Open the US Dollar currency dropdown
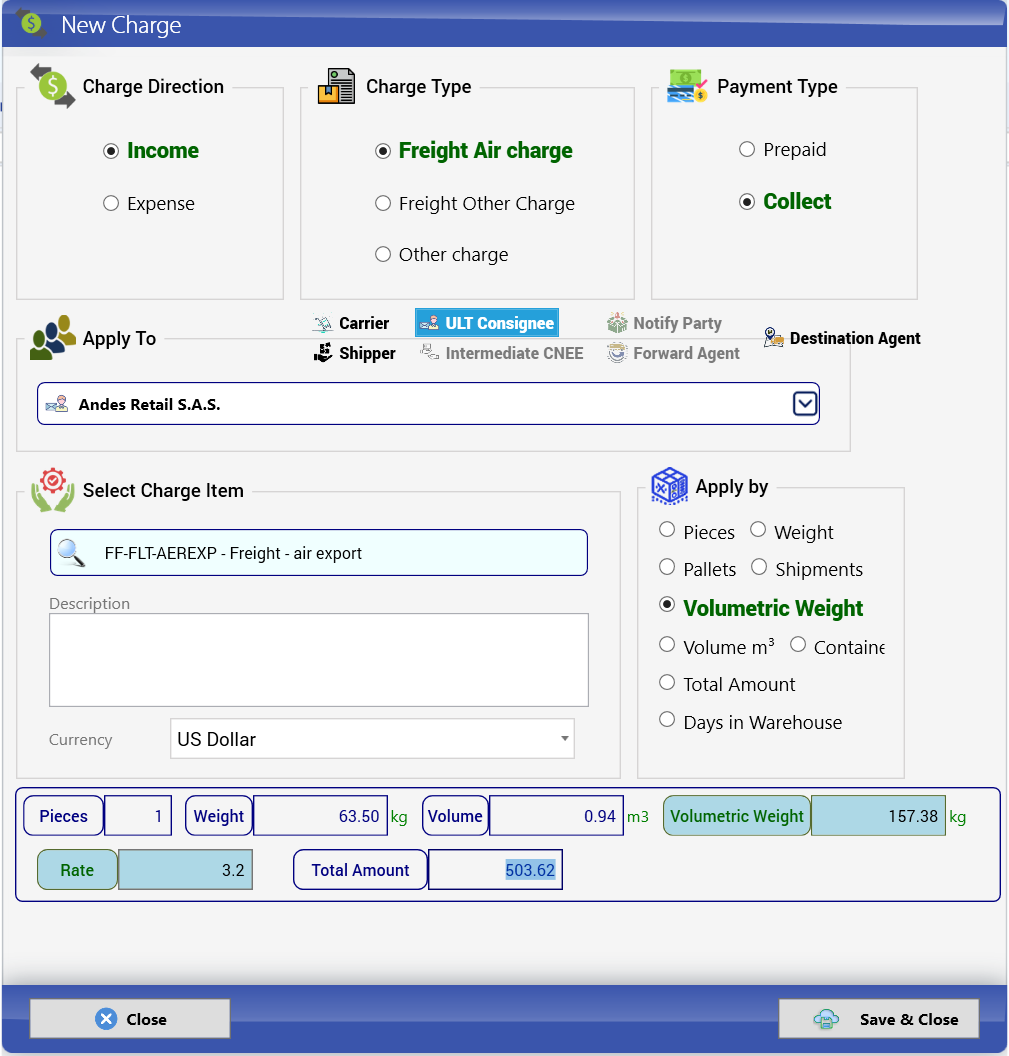1009x1056 pixels. tap(564, 739)
